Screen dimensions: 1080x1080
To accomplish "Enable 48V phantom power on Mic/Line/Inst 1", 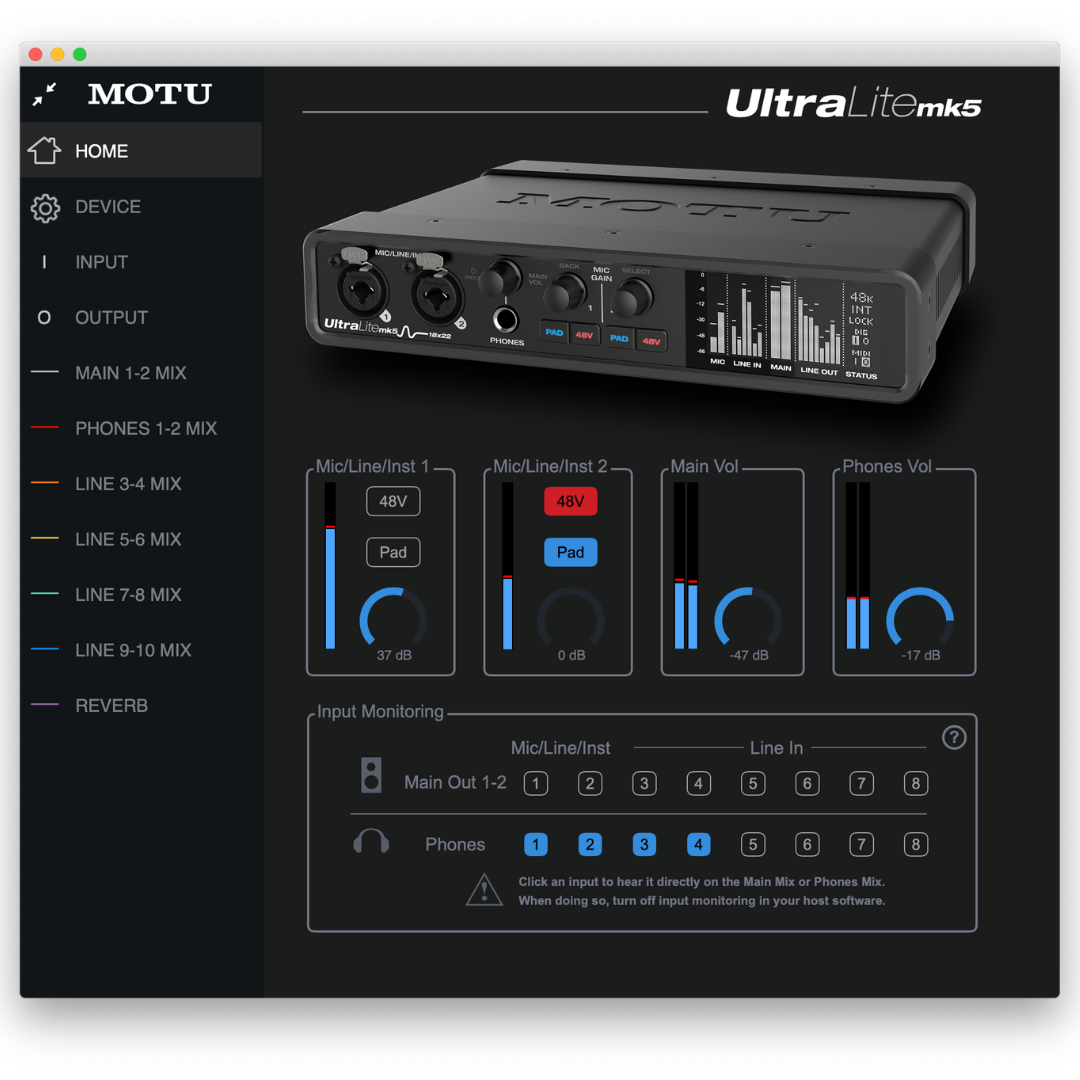I will click(x=393, y=501).
